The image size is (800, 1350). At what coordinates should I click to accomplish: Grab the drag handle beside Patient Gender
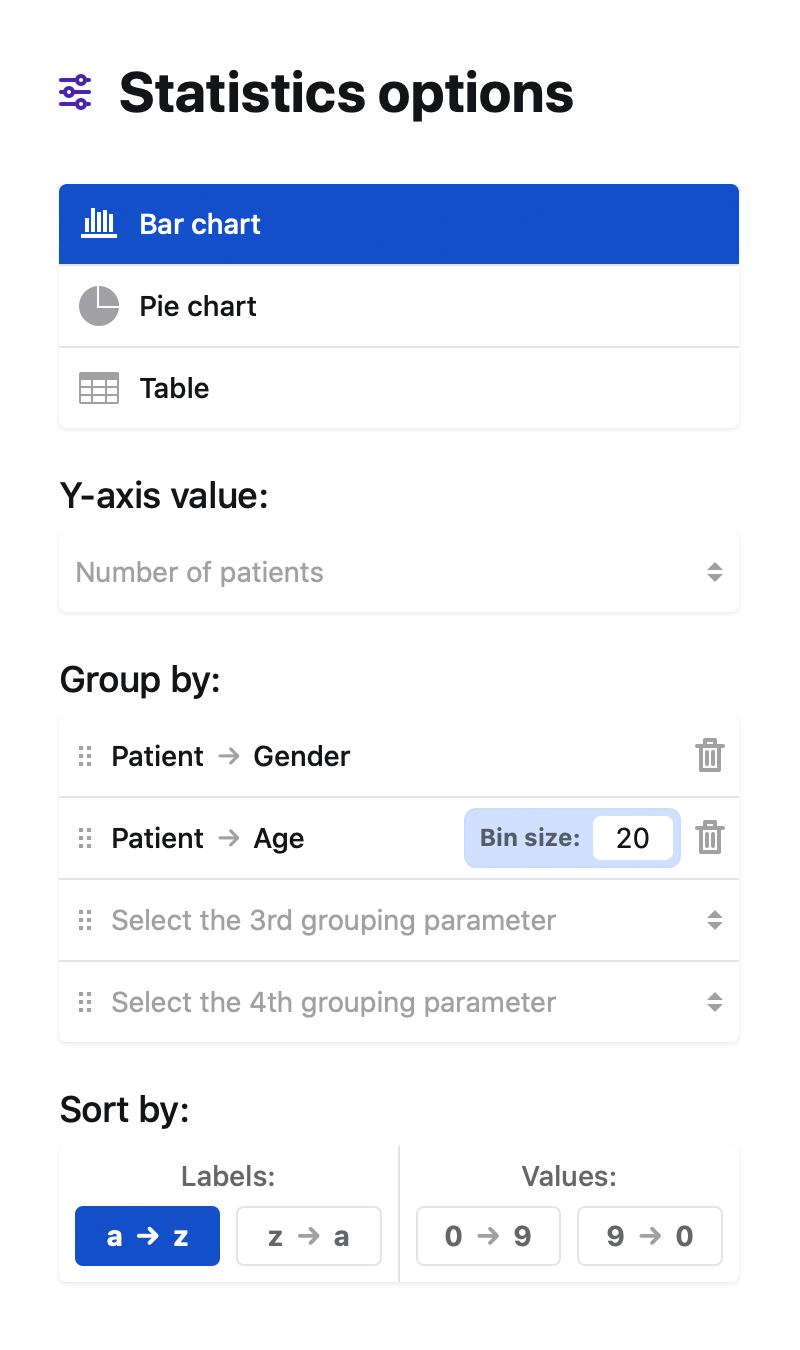(x=85, y=756)
